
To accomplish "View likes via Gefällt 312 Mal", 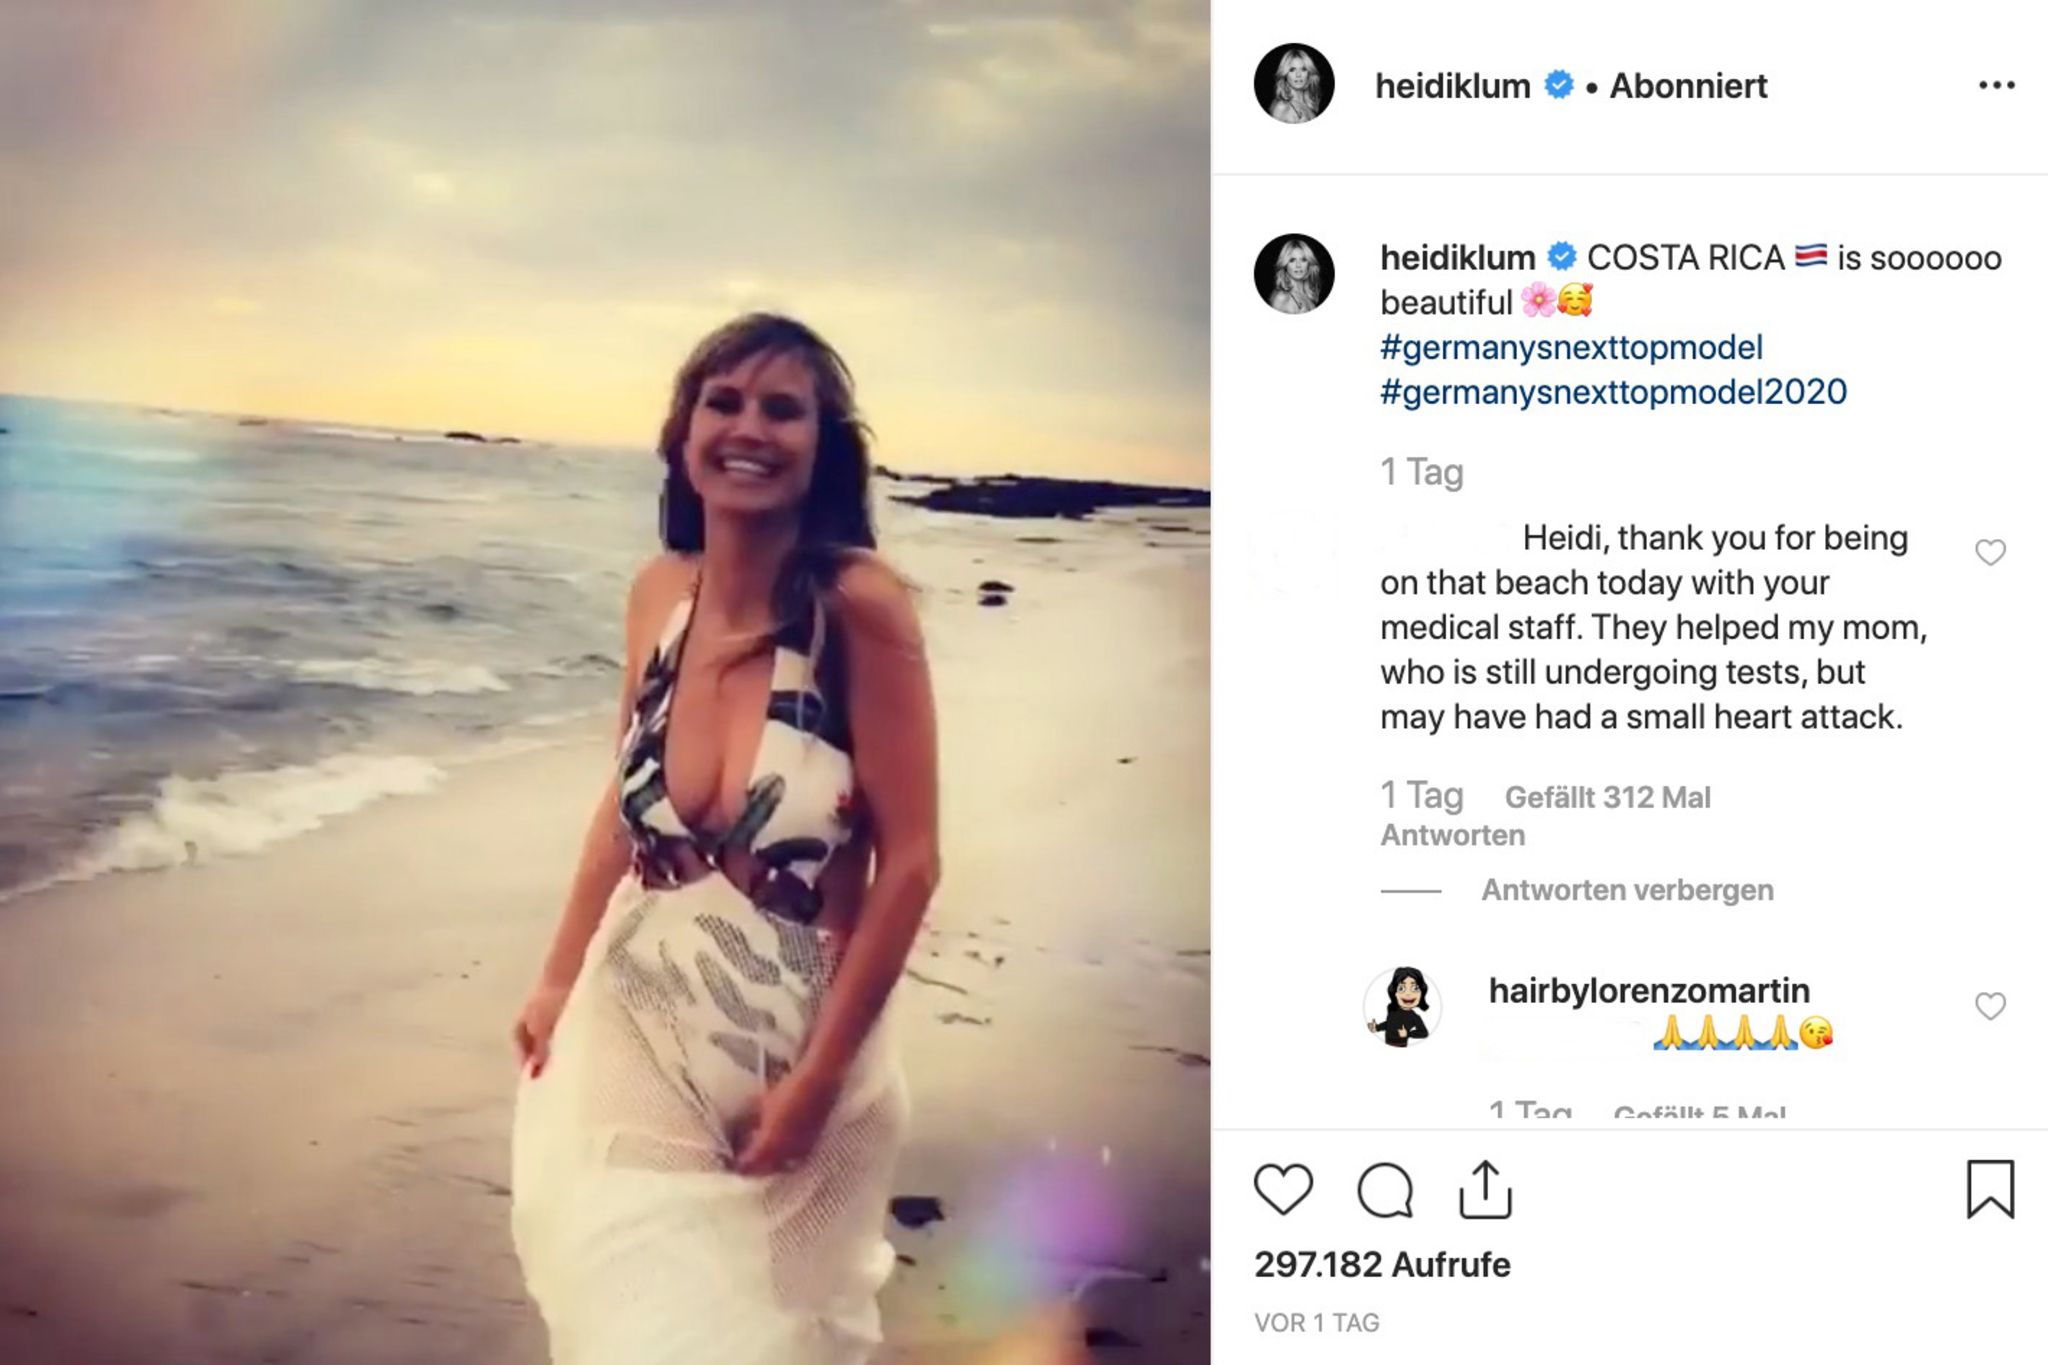I will 1607,797.
